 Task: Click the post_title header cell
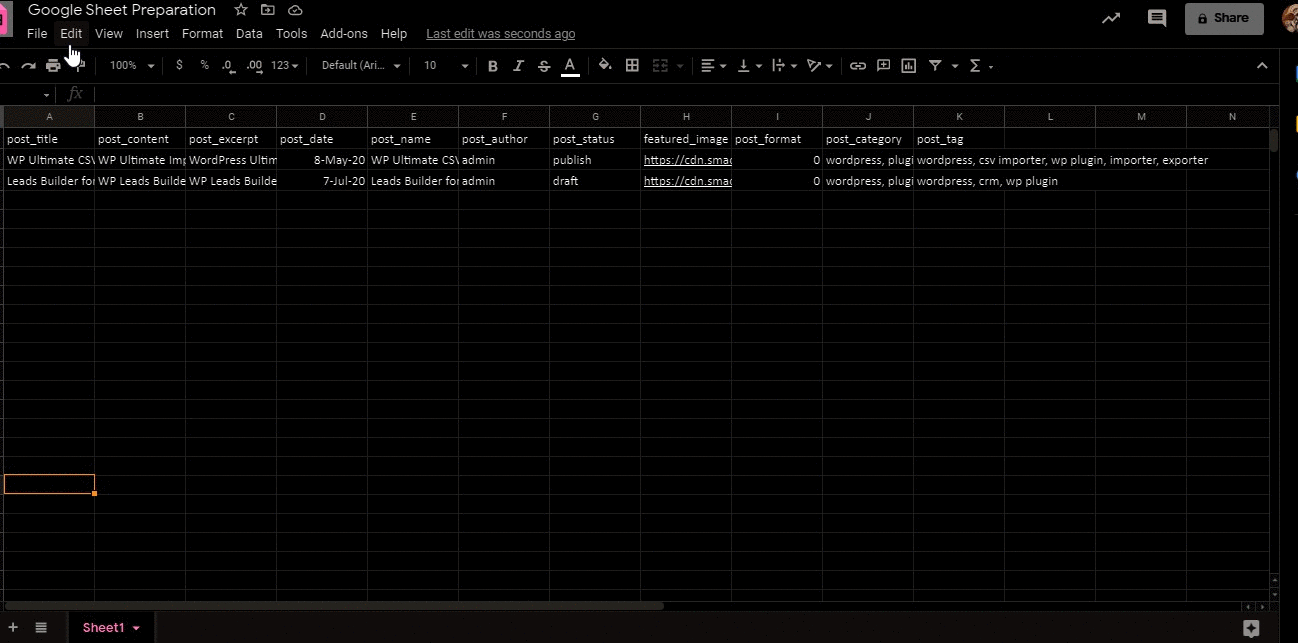(49, 139)
